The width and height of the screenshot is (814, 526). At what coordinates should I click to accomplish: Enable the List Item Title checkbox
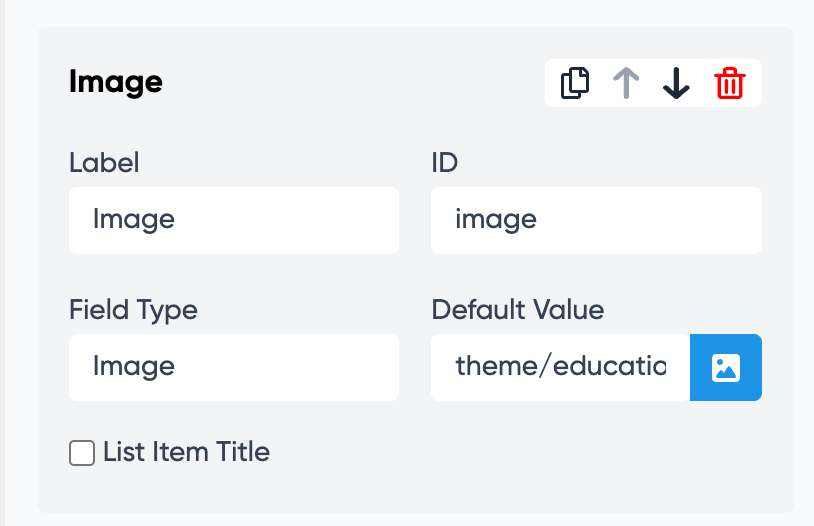[x=82, y=453]
